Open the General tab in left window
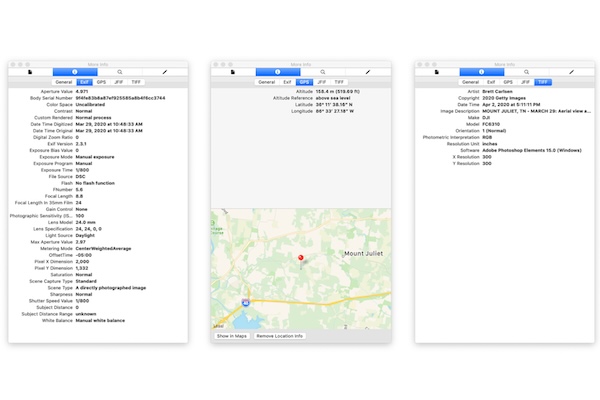The width and height of the screenshot is (600, 400). tap(64, 82)
